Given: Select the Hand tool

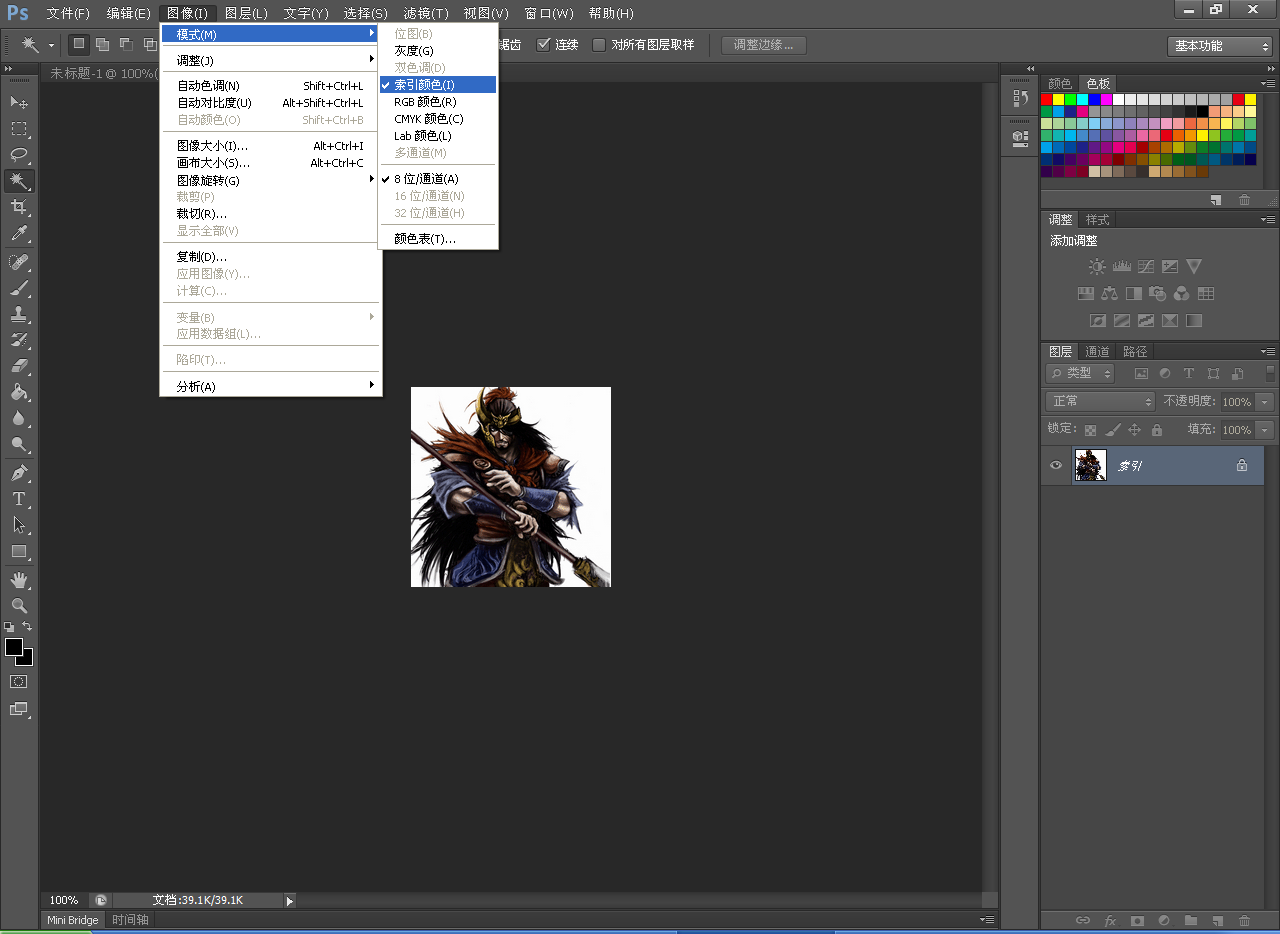Looking at the screenshot, I should 19,580.
